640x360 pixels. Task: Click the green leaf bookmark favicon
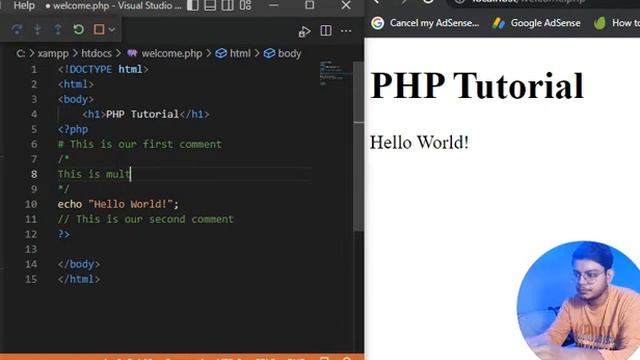click(x=600, y=23)
